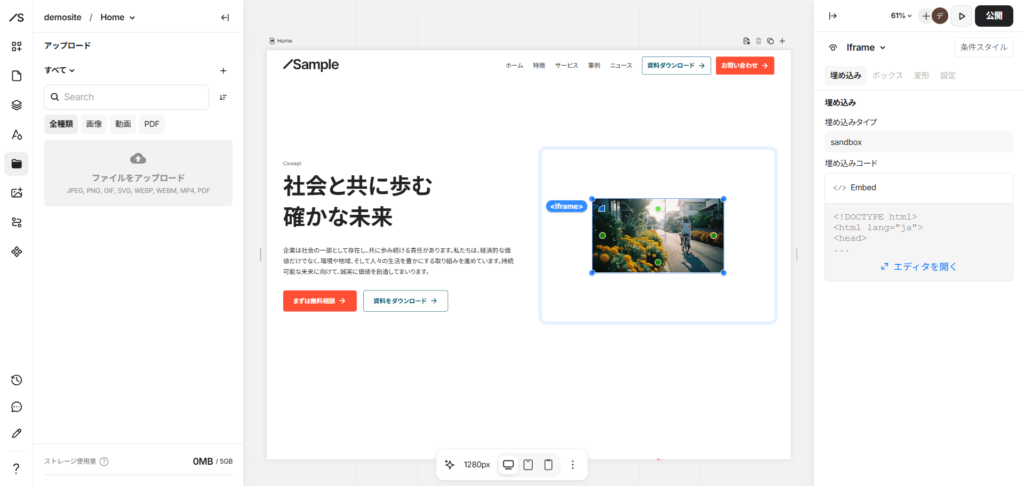Open the comments chat bubble icon
The image size is (1024, 486).
(x=16, y=407)
